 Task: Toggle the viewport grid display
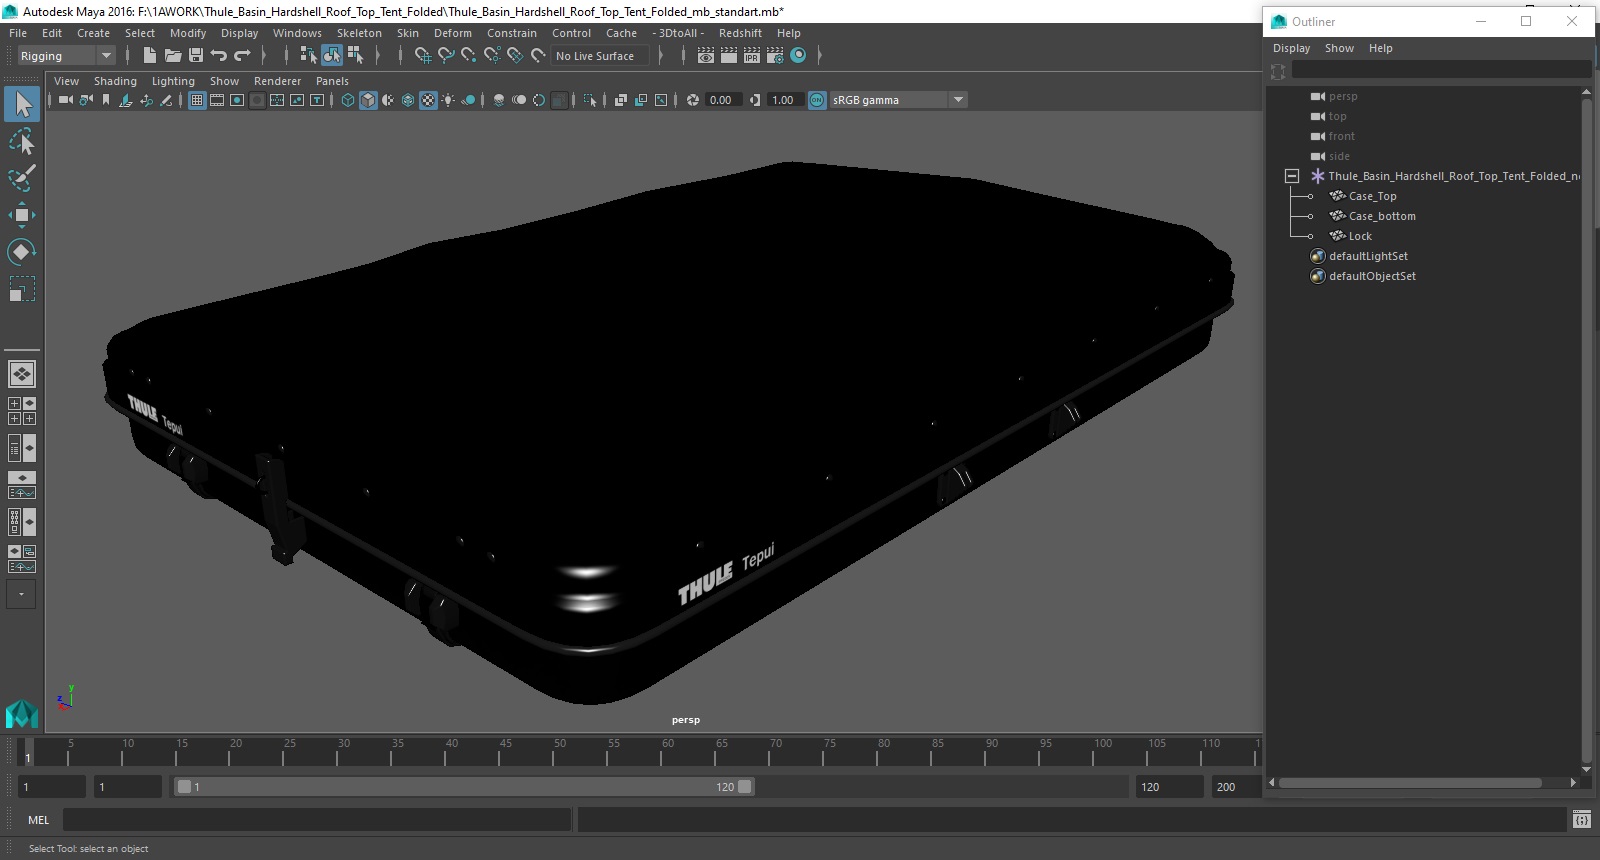pyautogui.click(x=197, y=100)
